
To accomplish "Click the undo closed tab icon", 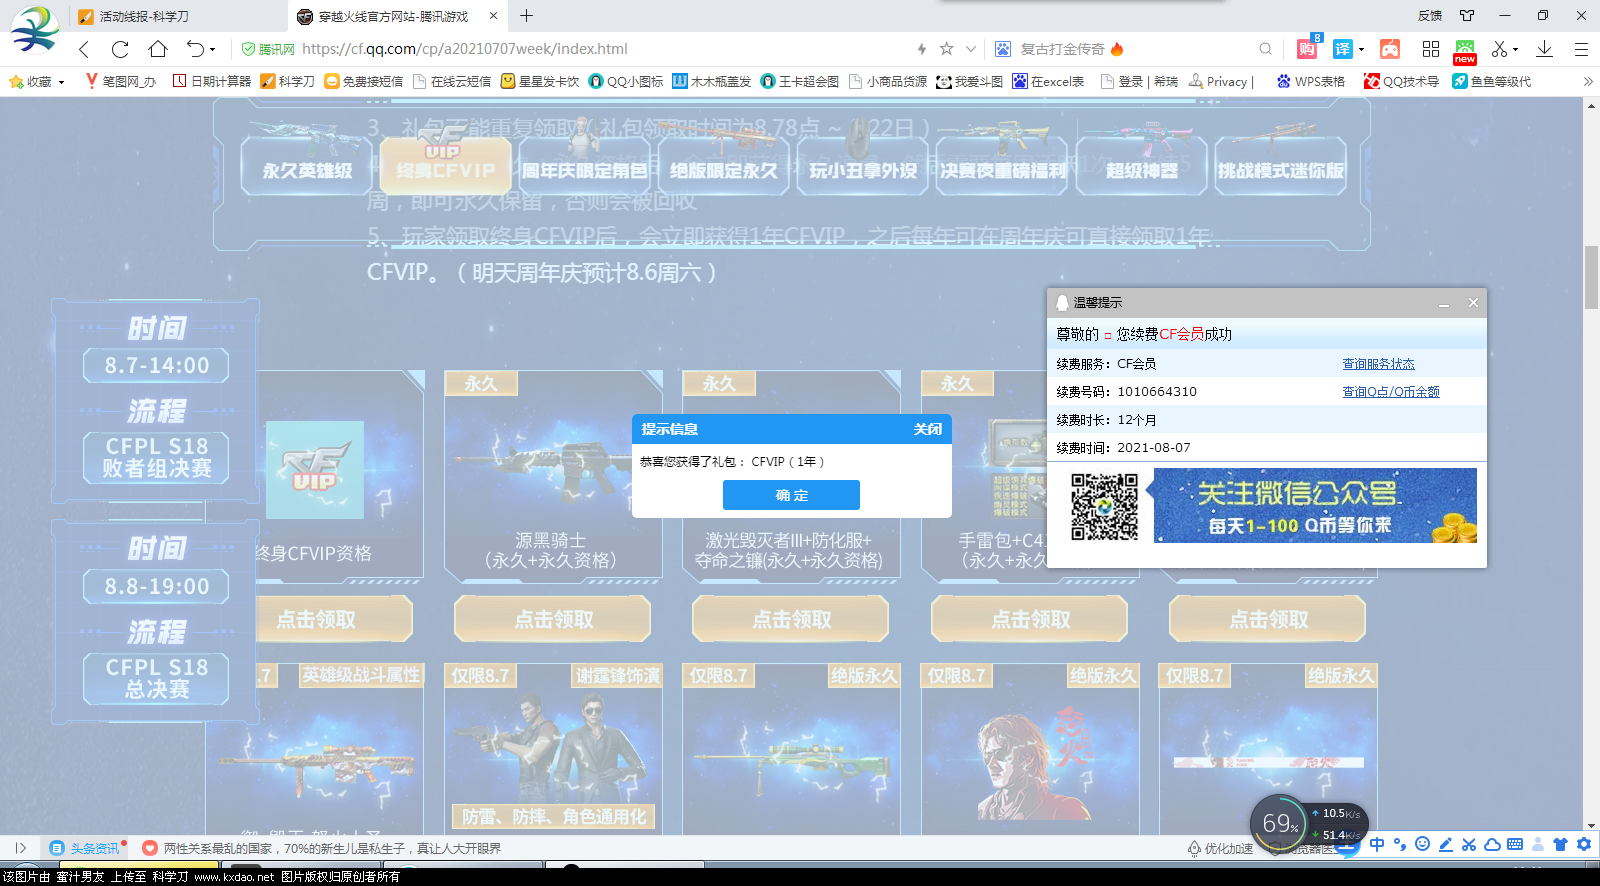I will (195, 49).
